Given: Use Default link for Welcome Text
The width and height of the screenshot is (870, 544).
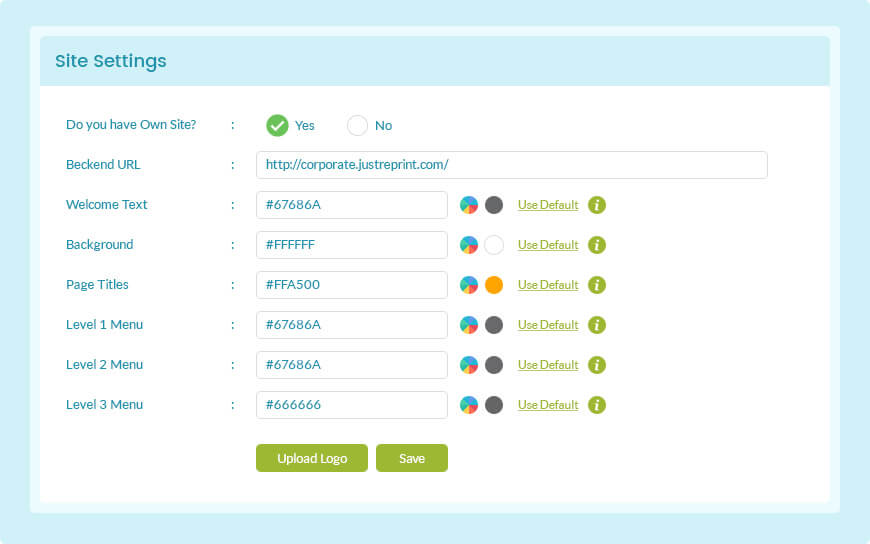Looking at the screenshot, I should click(x=548, y=205).
